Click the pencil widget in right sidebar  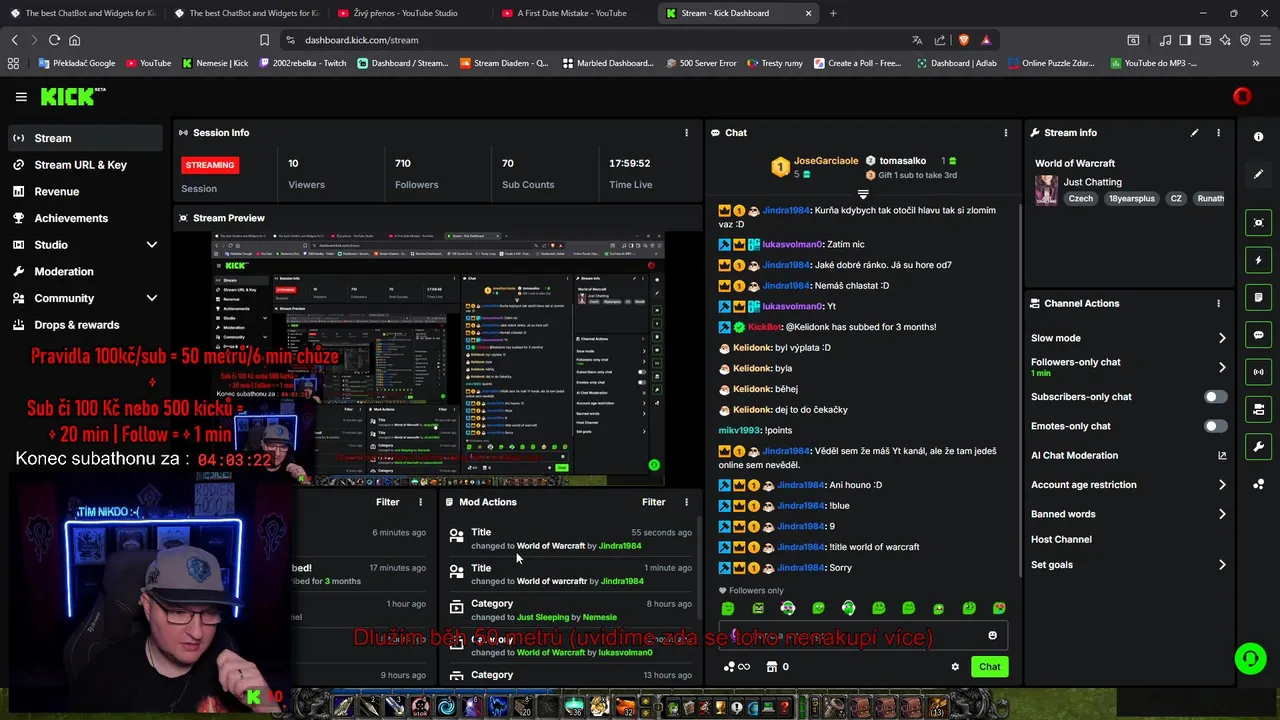1258,174
